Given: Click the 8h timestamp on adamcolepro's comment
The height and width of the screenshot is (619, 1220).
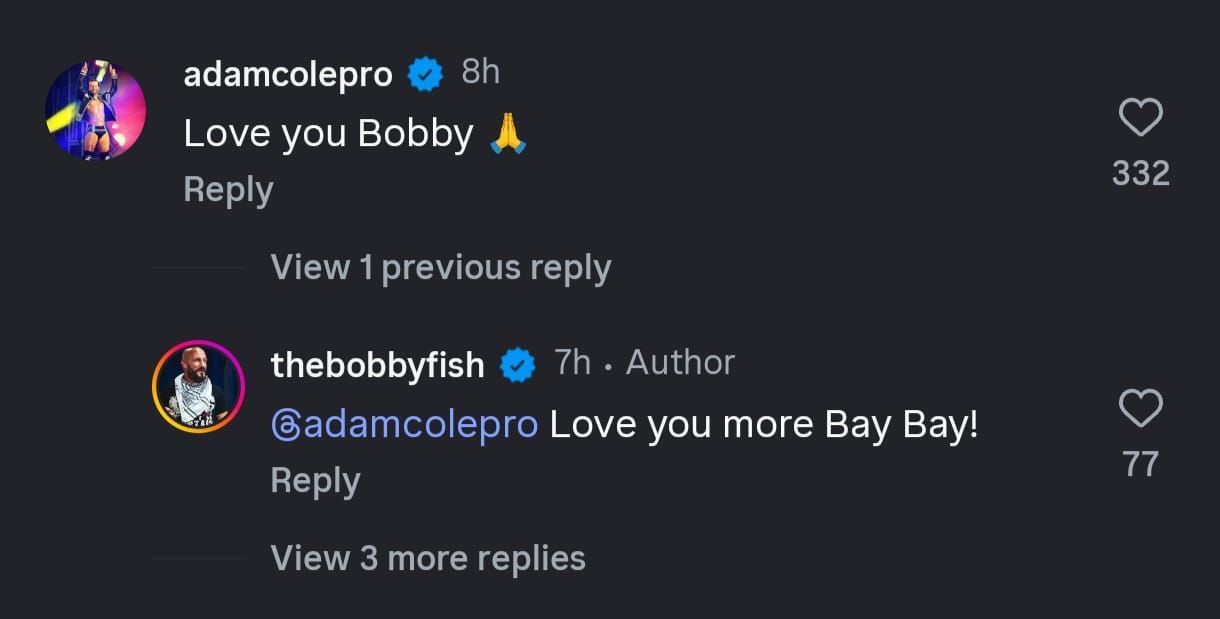Looking at the screenshot, I should (x=479, y=71).
